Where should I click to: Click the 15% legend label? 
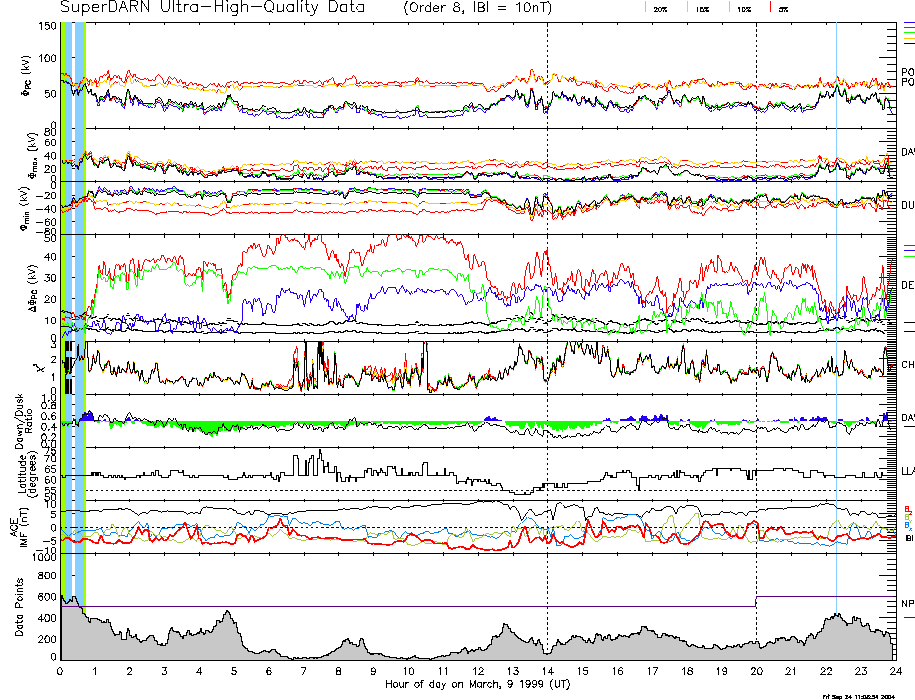coord(702,8)
